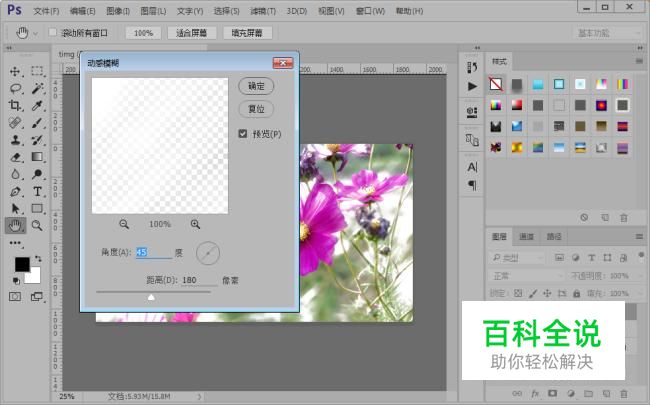Add layer style fx icon
The image size is (650, 405).
tap(535, 393)
